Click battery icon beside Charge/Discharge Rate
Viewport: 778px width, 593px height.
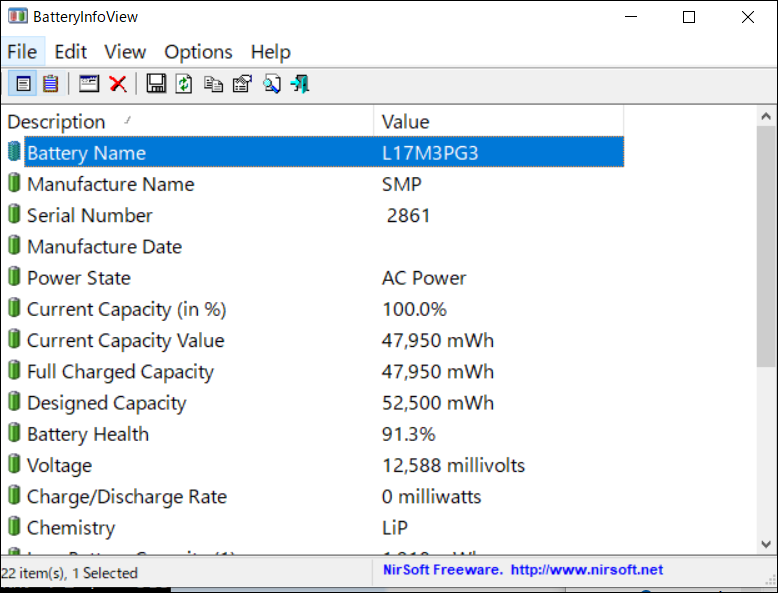14,495
